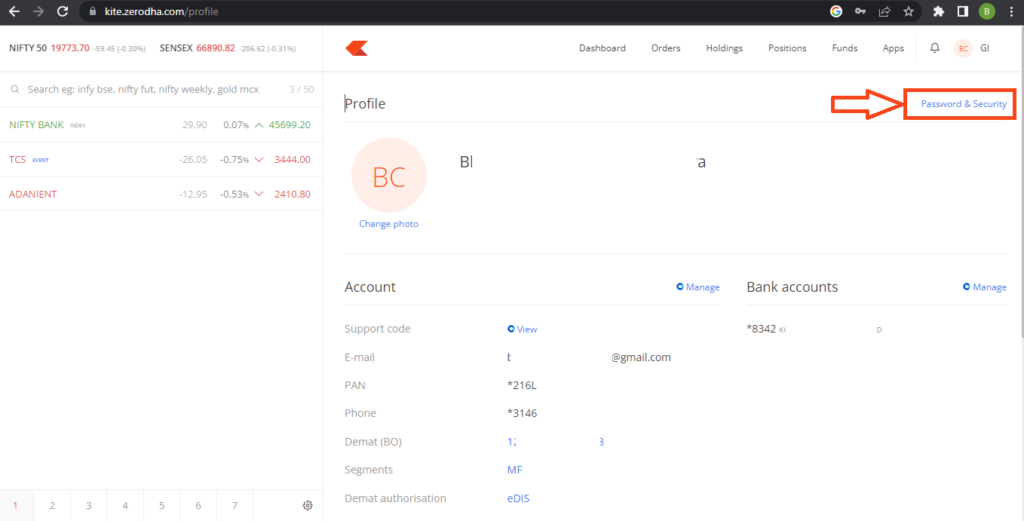Toggle browser side panel icon
The height and width of the screenshot is (521, 1024).
tap(963, 11)
